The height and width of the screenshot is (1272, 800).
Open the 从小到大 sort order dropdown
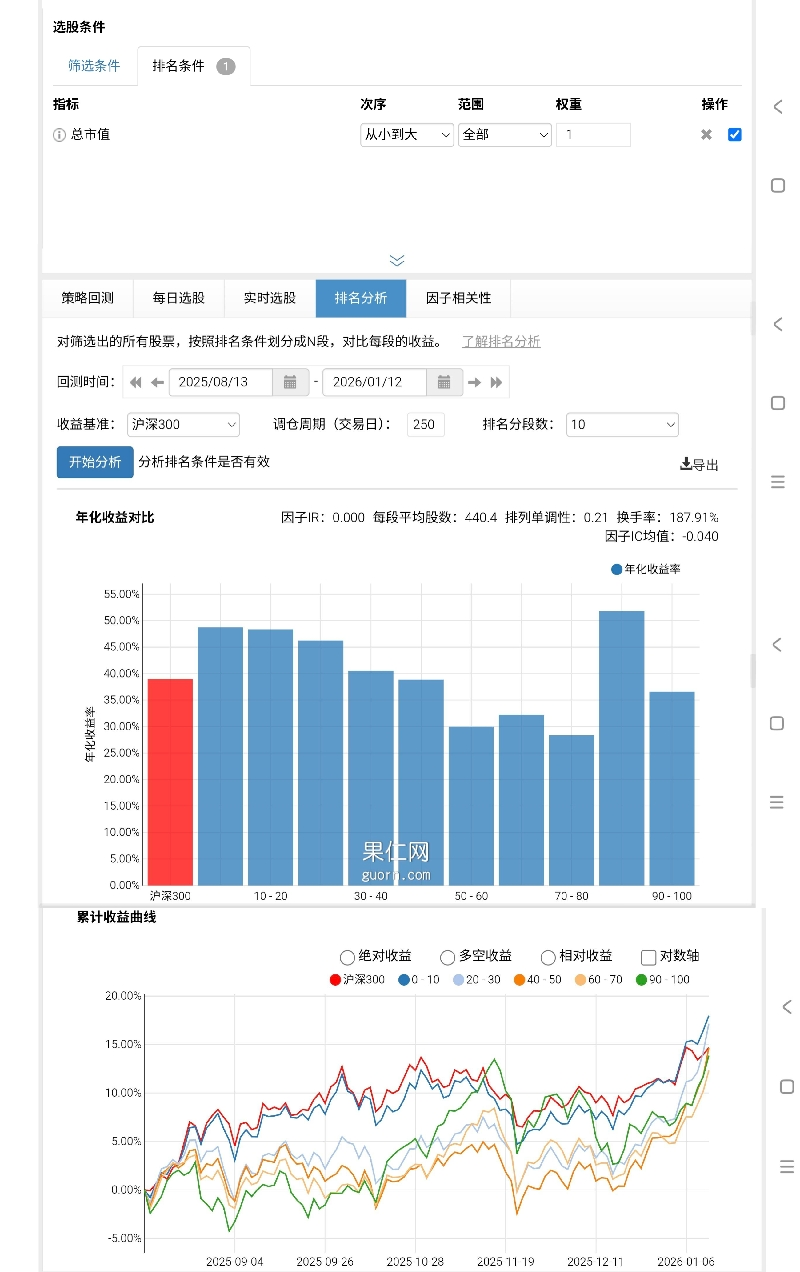coord(406,135)
